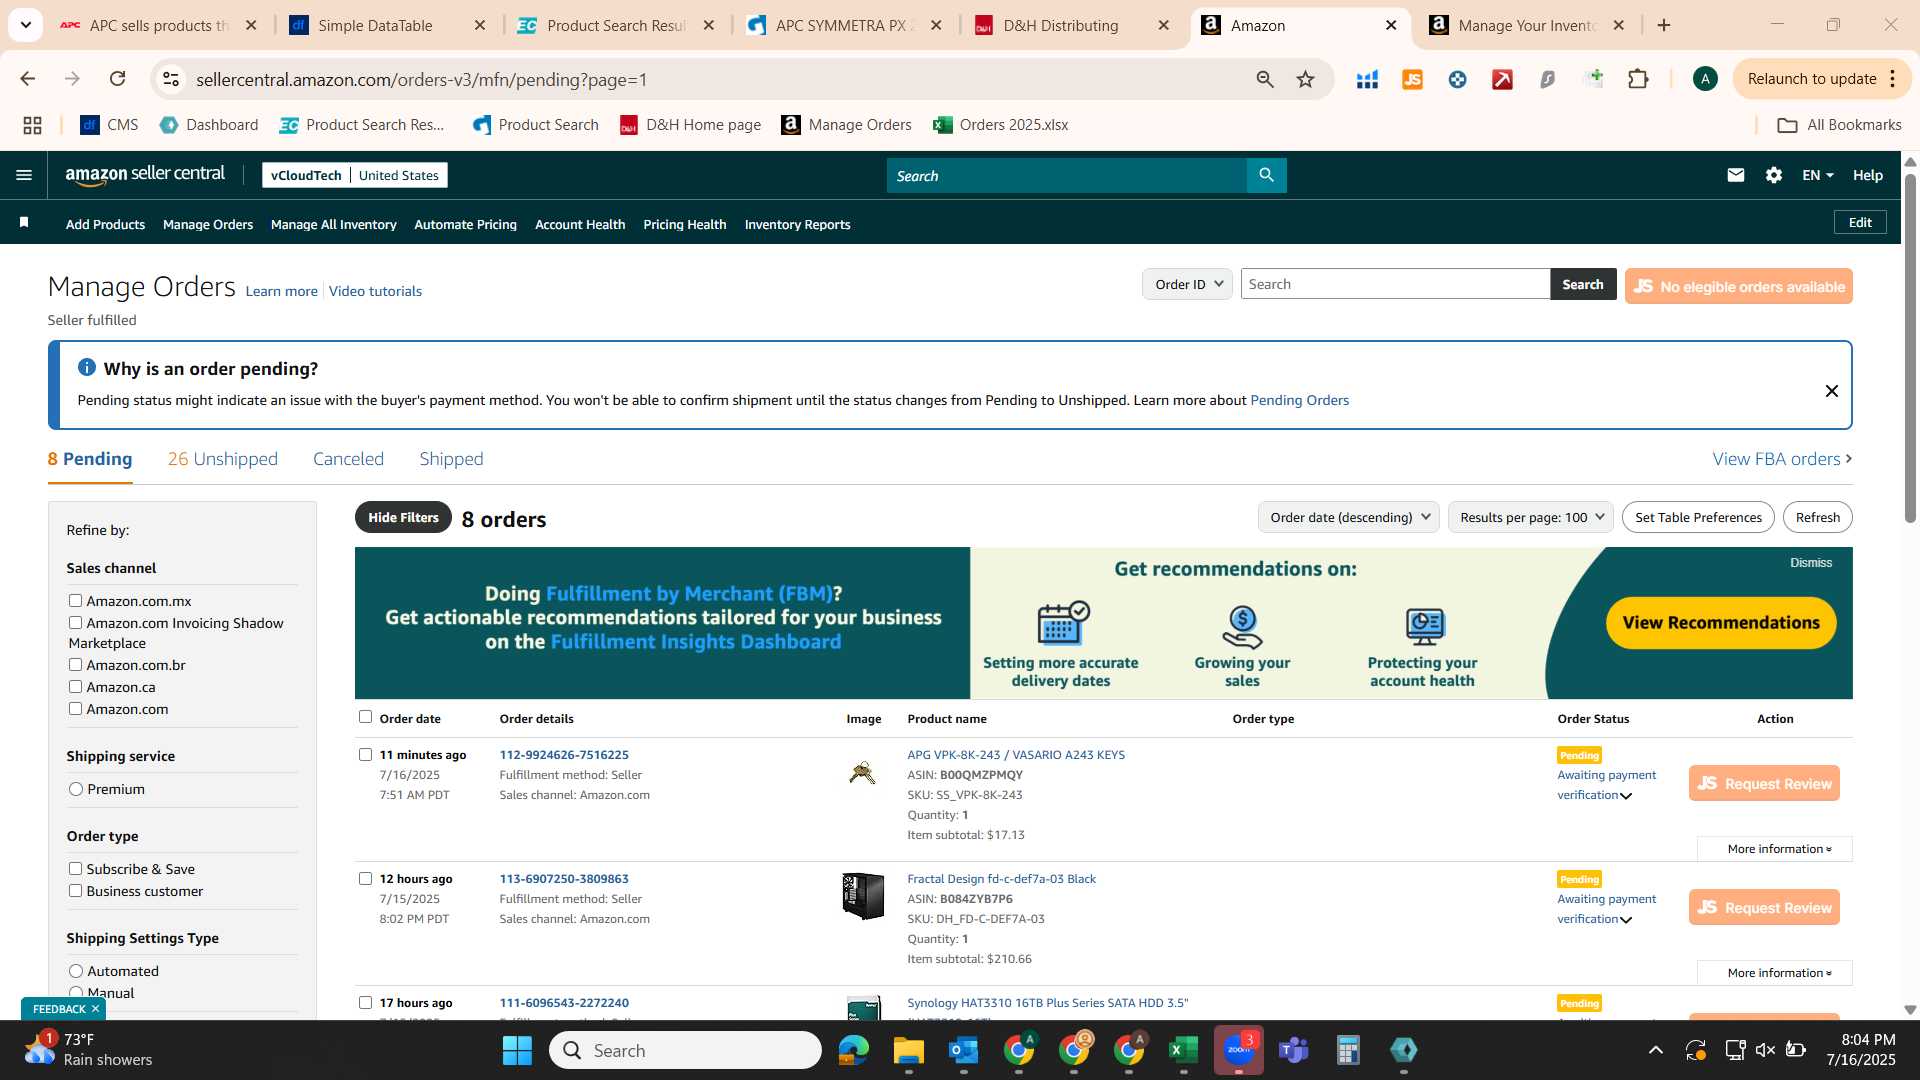Open the Chrome profile avatar A
The height and width of the screenshot is (1080, 1920).
pyautogui.click(x=1705, y=79)
